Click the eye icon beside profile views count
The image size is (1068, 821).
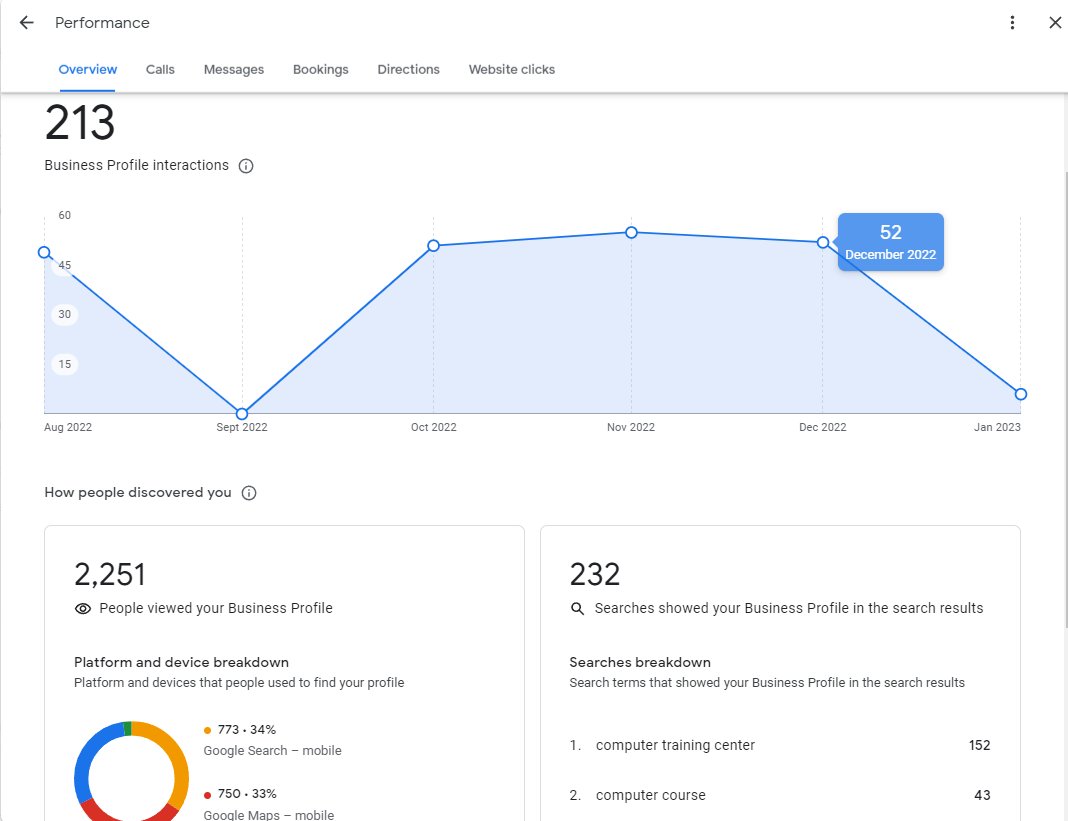82,608
